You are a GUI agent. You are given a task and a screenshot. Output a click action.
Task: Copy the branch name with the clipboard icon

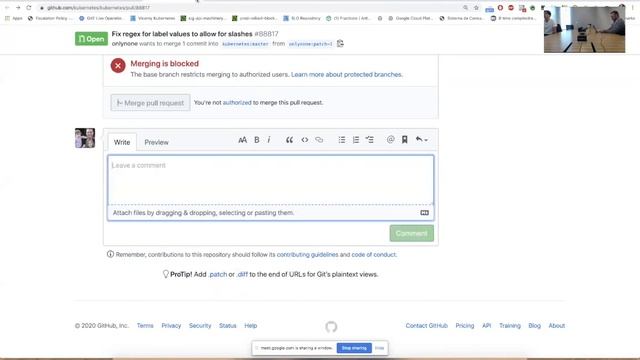pos(340,43)
